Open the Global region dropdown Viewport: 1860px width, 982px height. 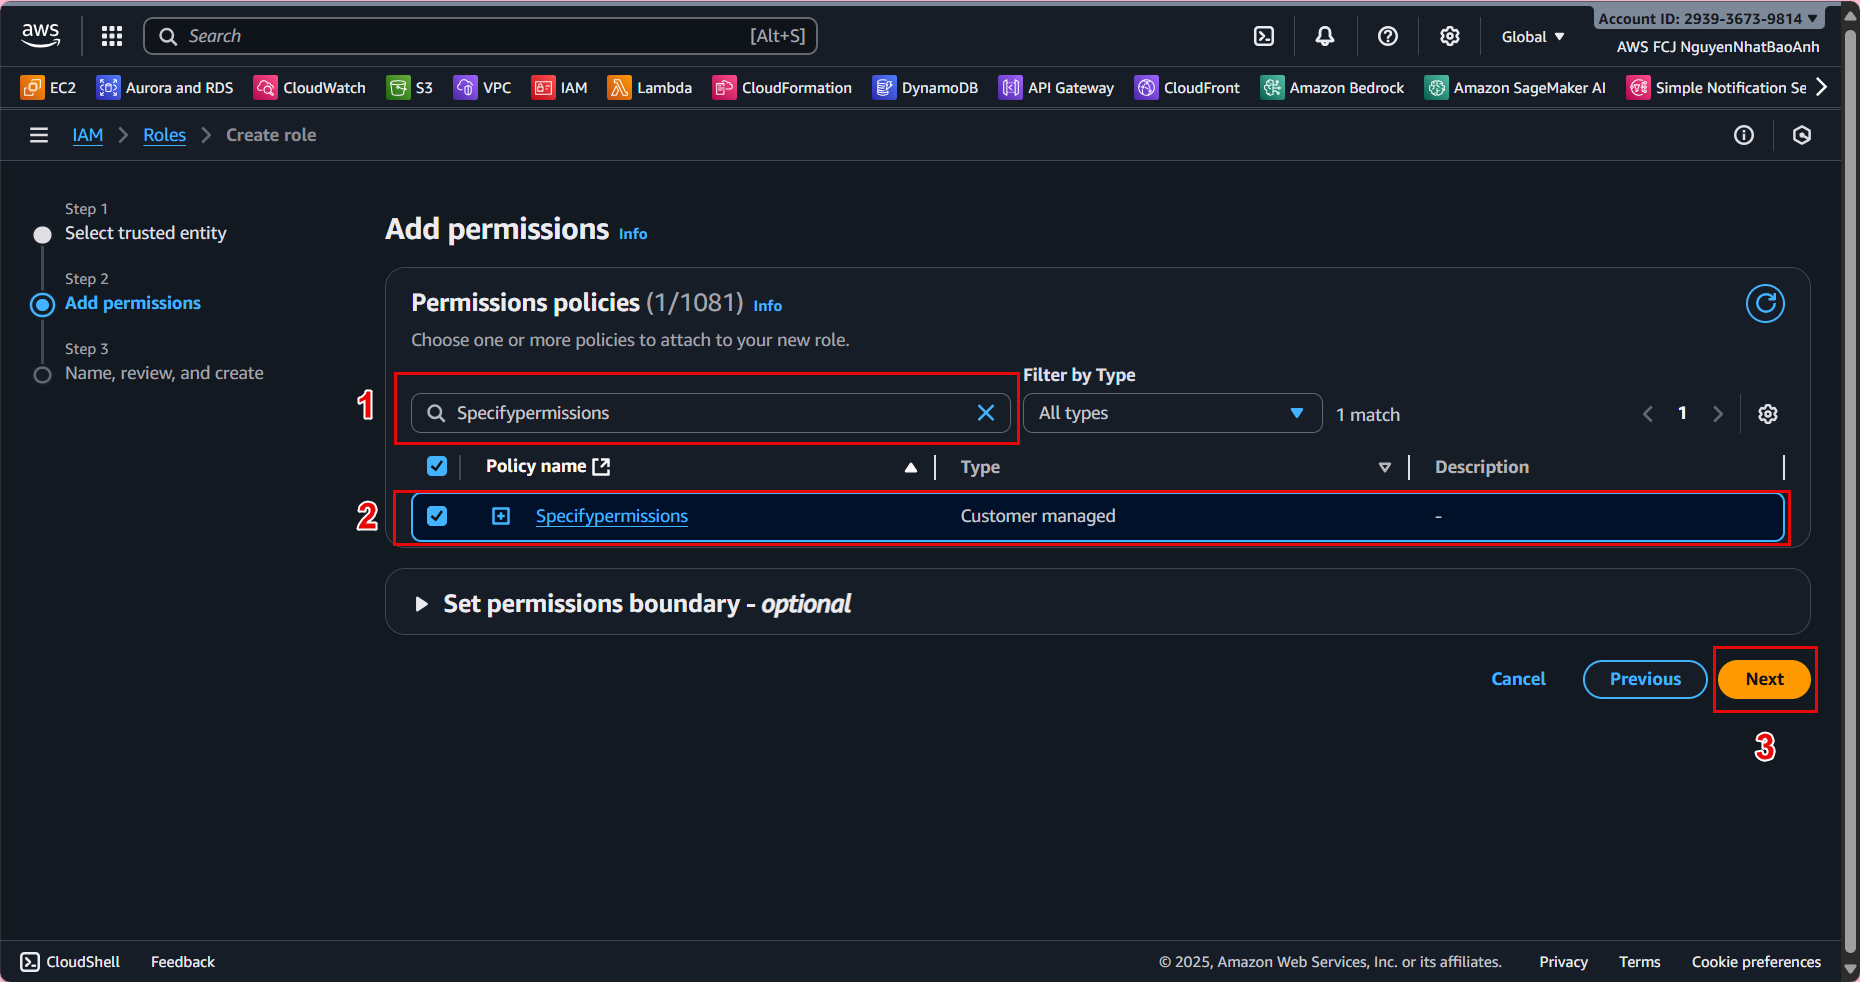tap(1532, 36)
